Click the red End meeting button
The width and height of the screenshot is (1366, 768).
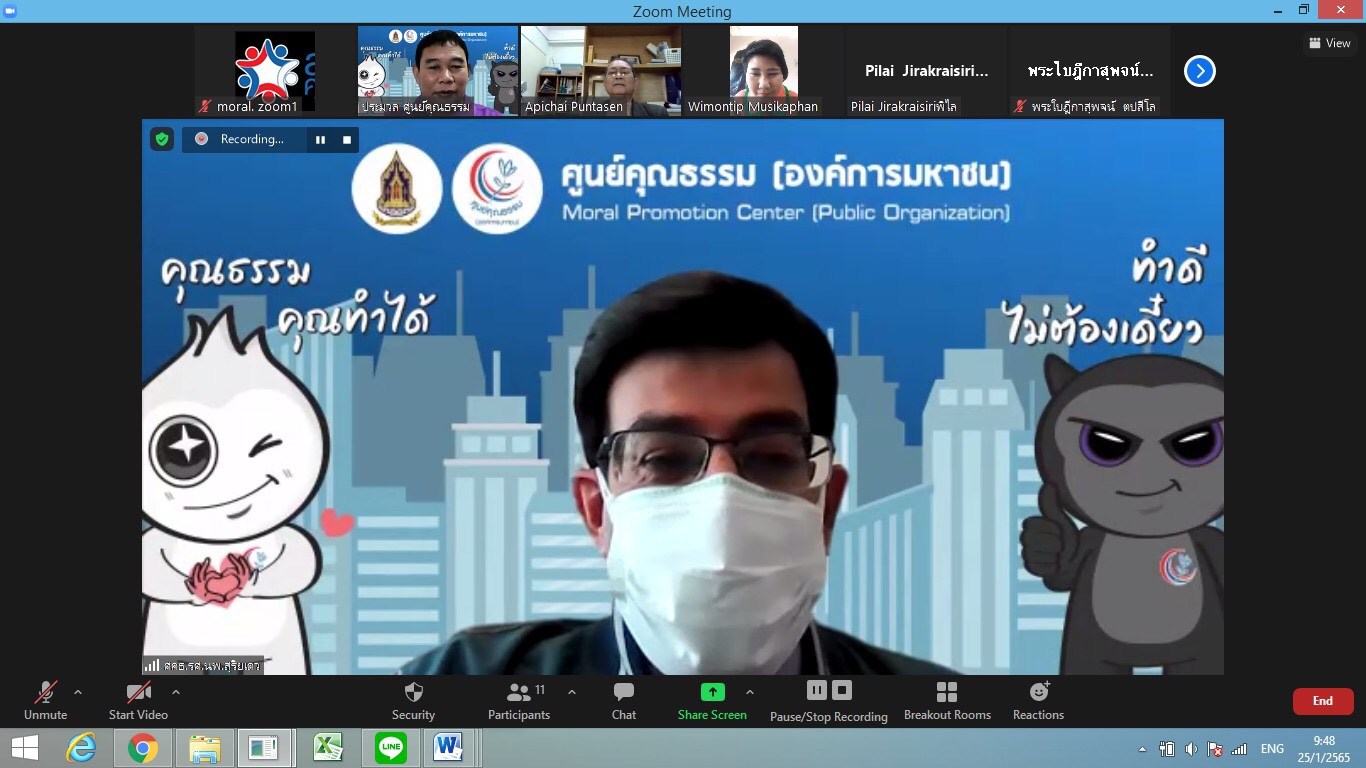[x=1323, y=701]
